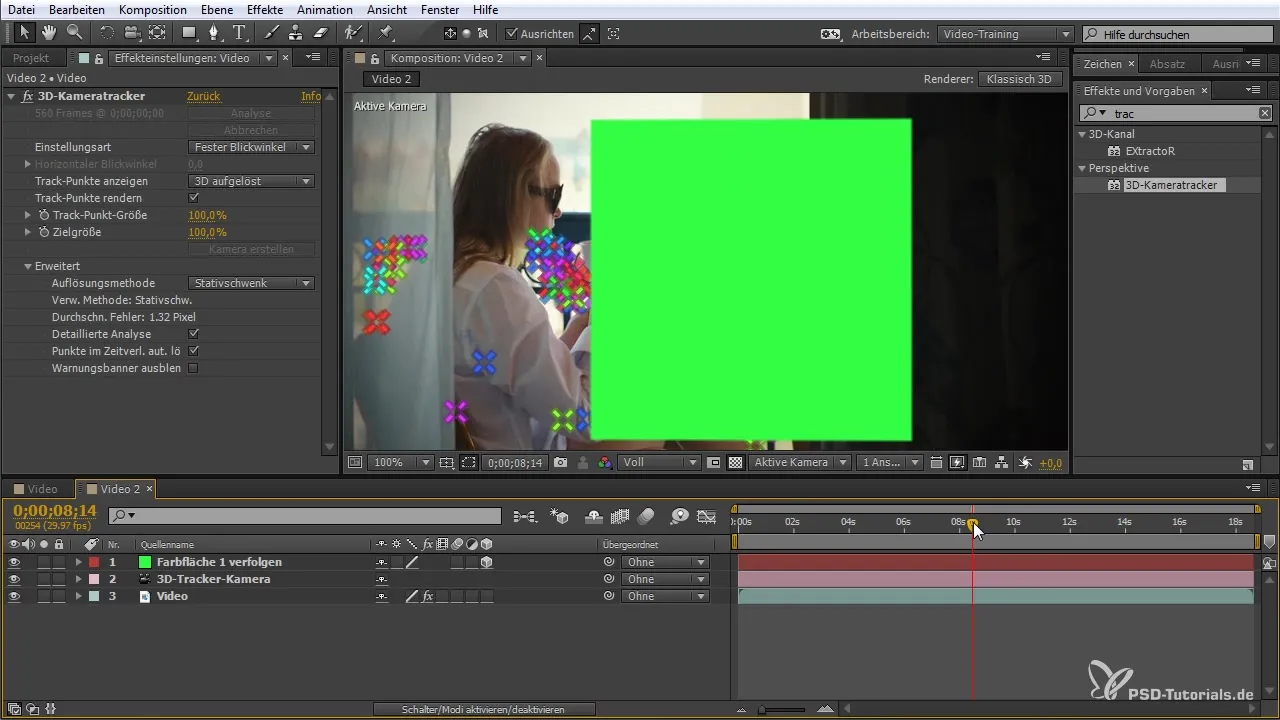Select the Text tool
Screen dimensions: 1280x720
(239, 33)
